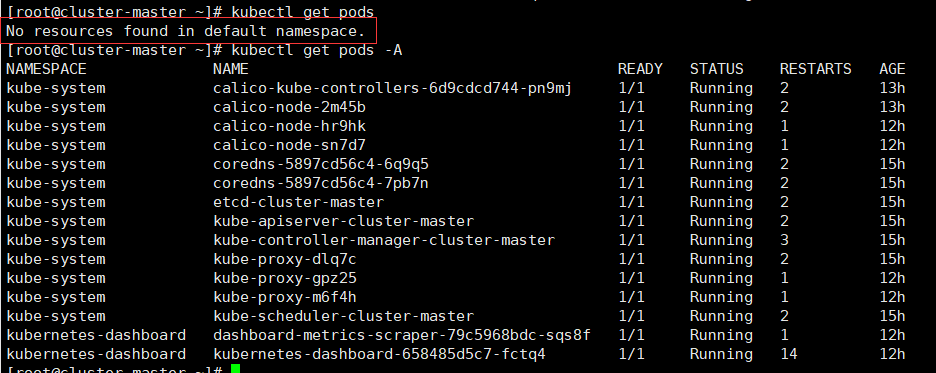Select kube-scheduler-cluster-master pod name
Image resolution: width=936 pixels, height=373 pixels.
(343, 316)
